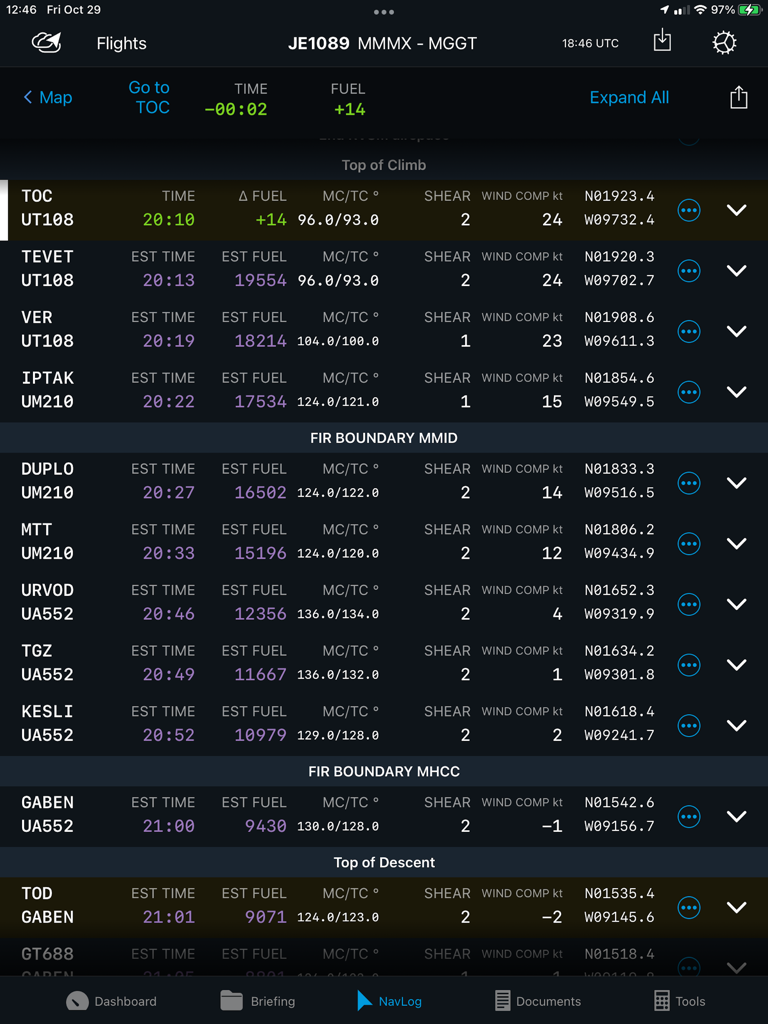This screenshot has width=768, height=1024.
Task: Open the Flights list
Action: pos(121,43)
